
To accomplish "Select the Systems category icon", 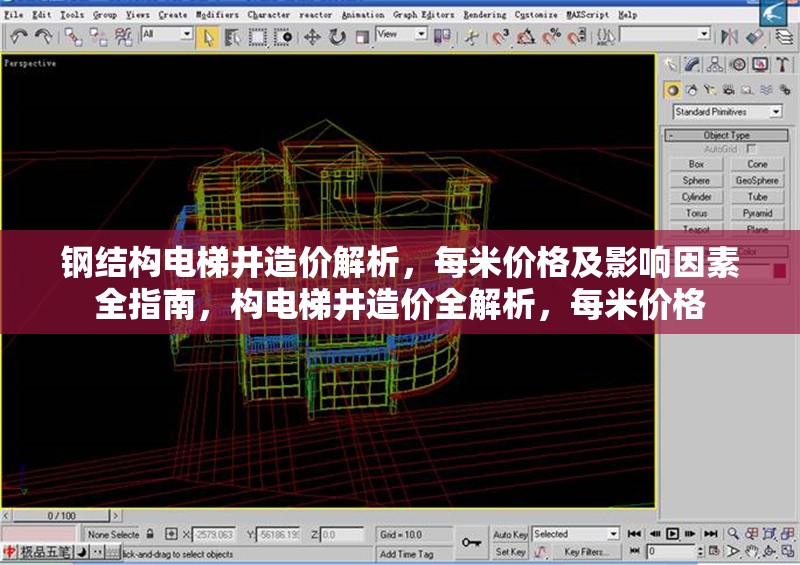I will coord(785,90).
